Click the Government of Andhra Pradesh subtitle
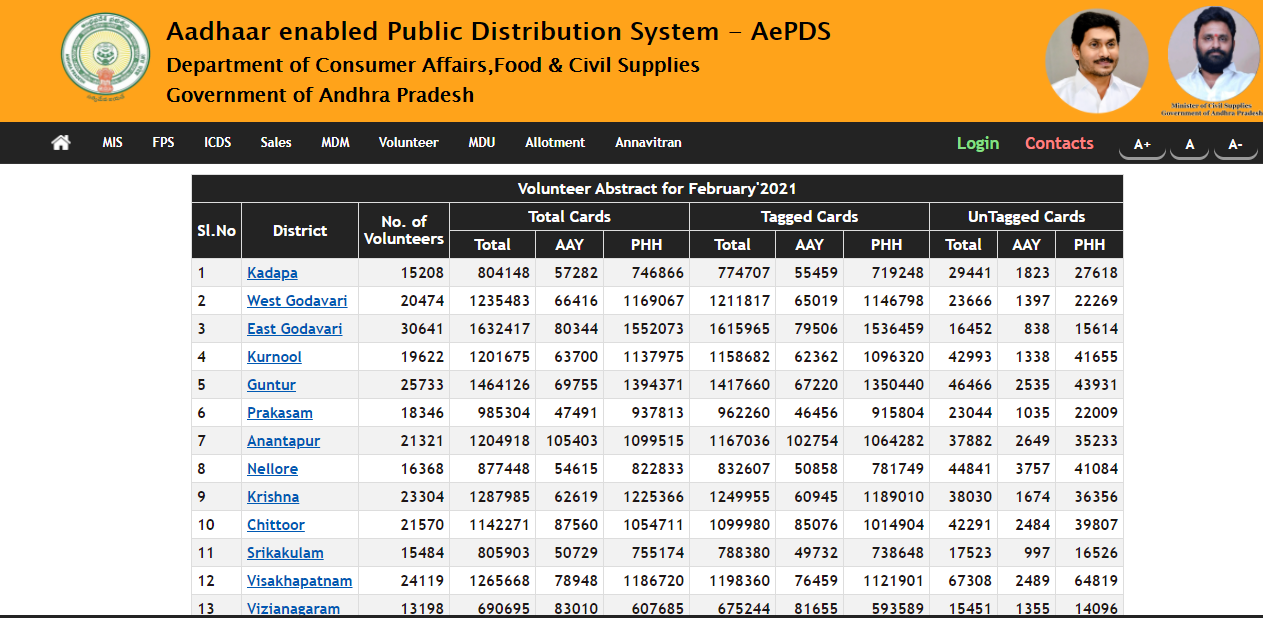 (x=320, y=95)
